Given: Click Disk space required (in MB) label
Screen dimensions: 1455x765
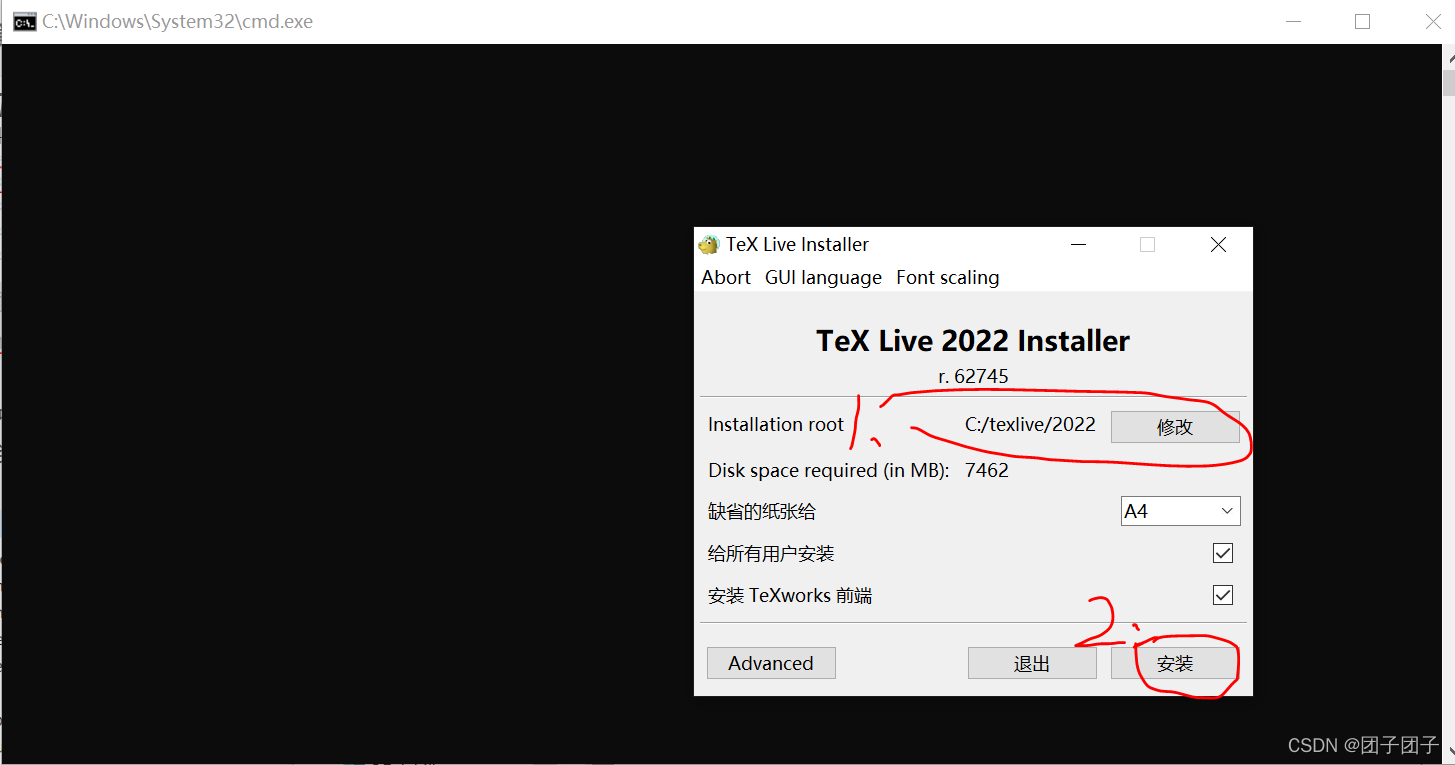Looking at the screenshot, I should (x=829, y=470).
